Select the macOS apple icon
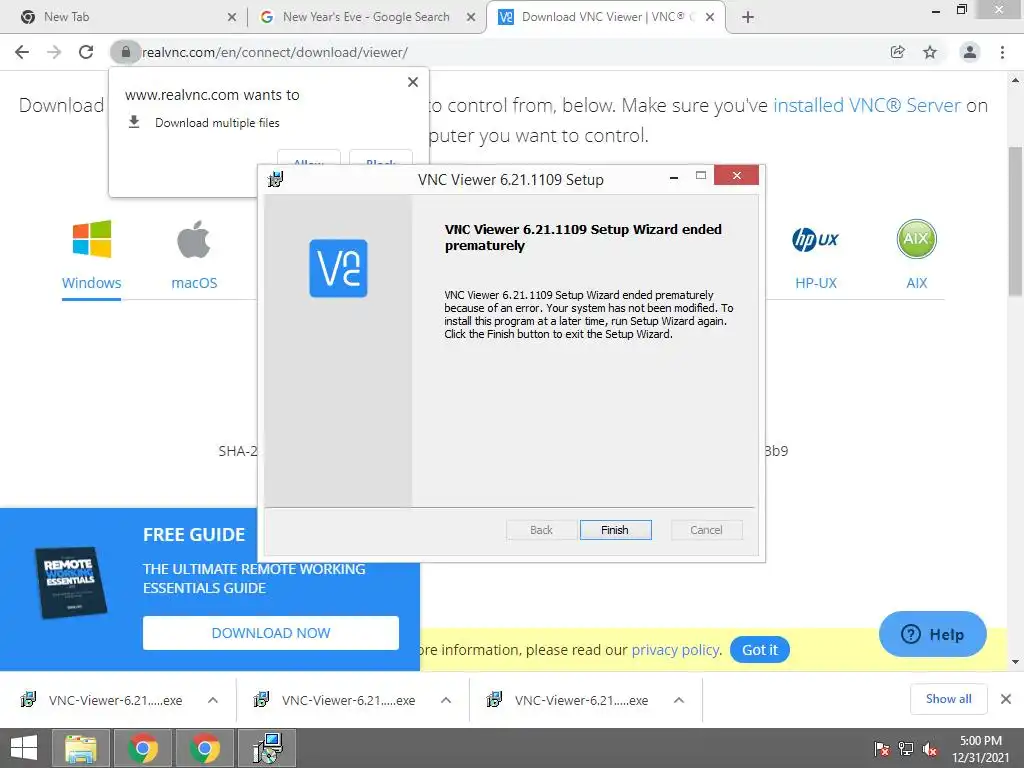1024x768 pixels. (x=194, y=239)
